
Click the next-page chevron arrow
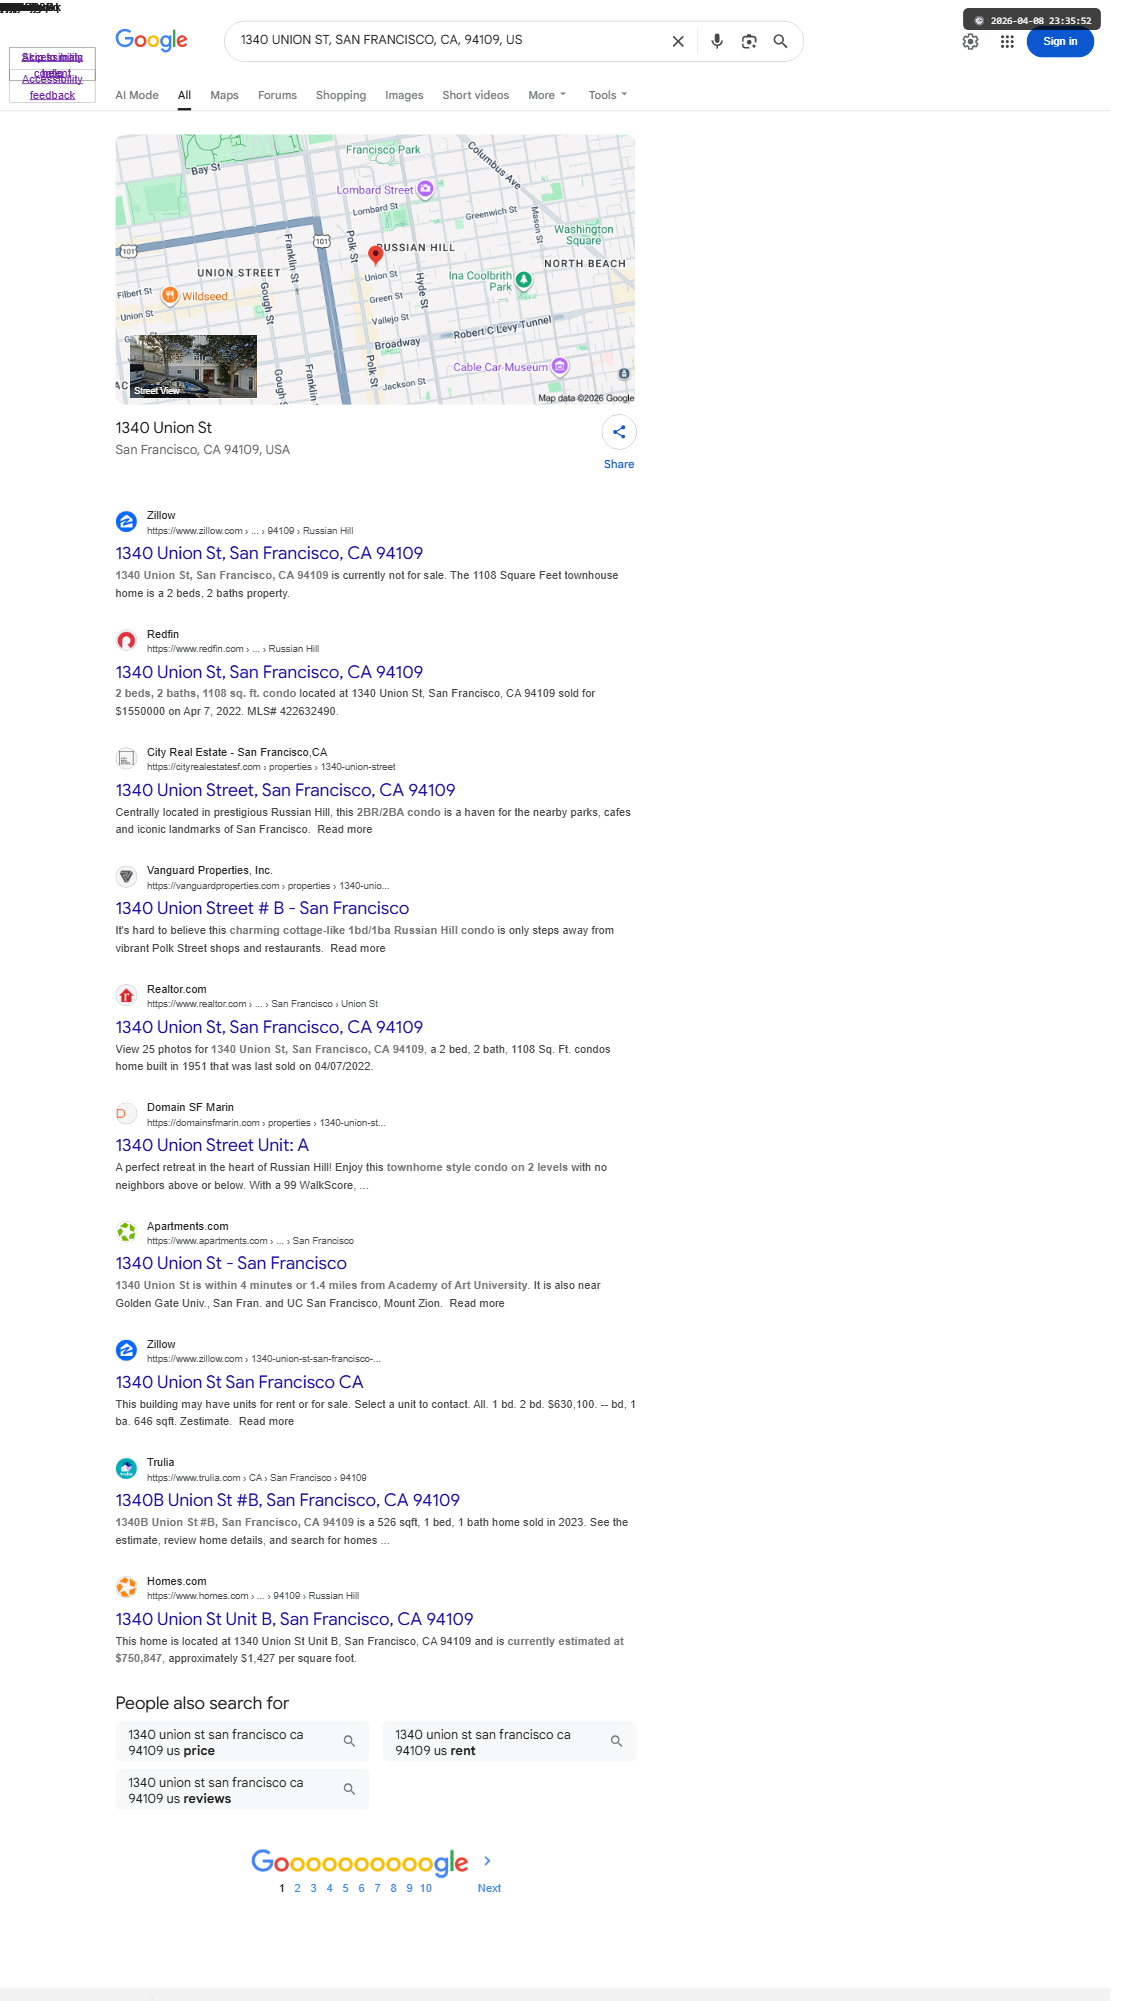pyautogui.click(x=487, y=1861)
